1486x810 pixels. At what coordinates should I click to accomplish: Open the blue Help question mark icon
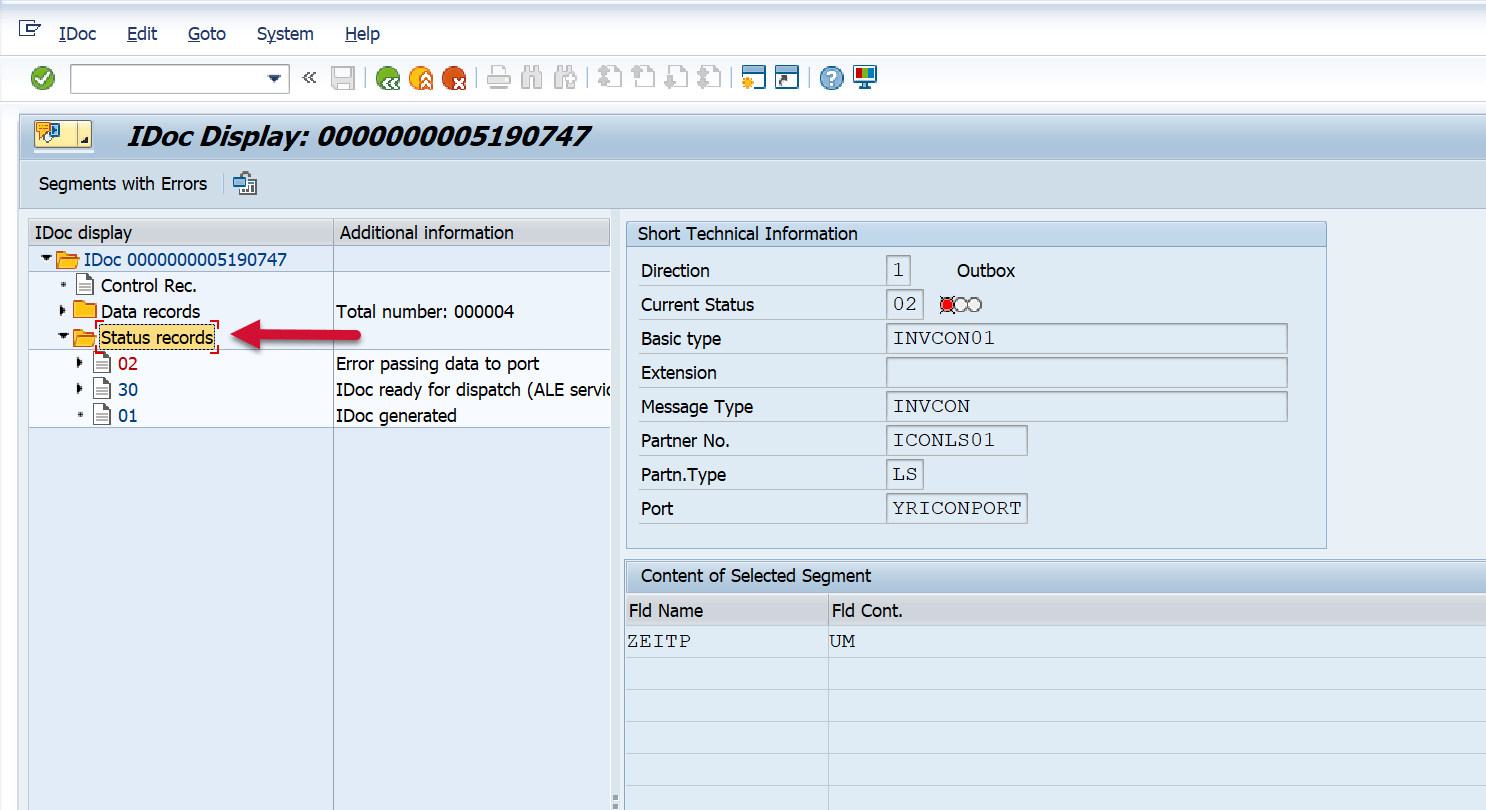click(831, 78)
